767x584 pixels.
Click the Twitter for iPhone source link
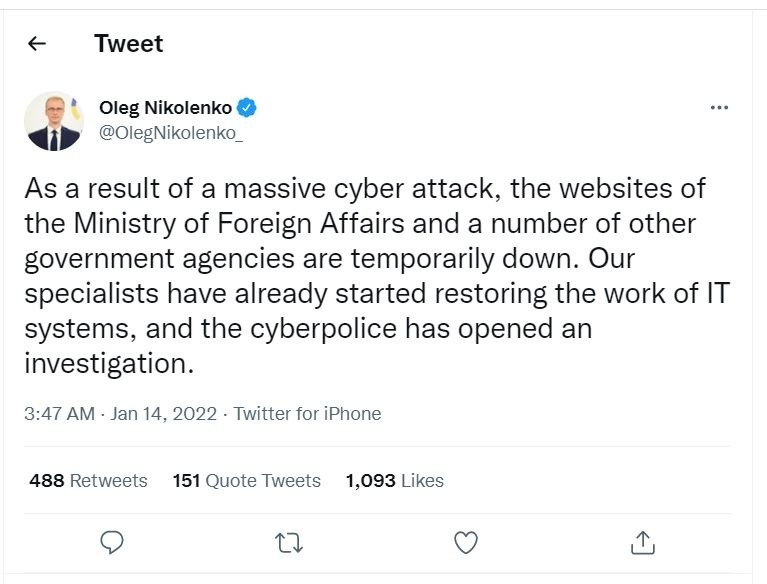(307, 413)
